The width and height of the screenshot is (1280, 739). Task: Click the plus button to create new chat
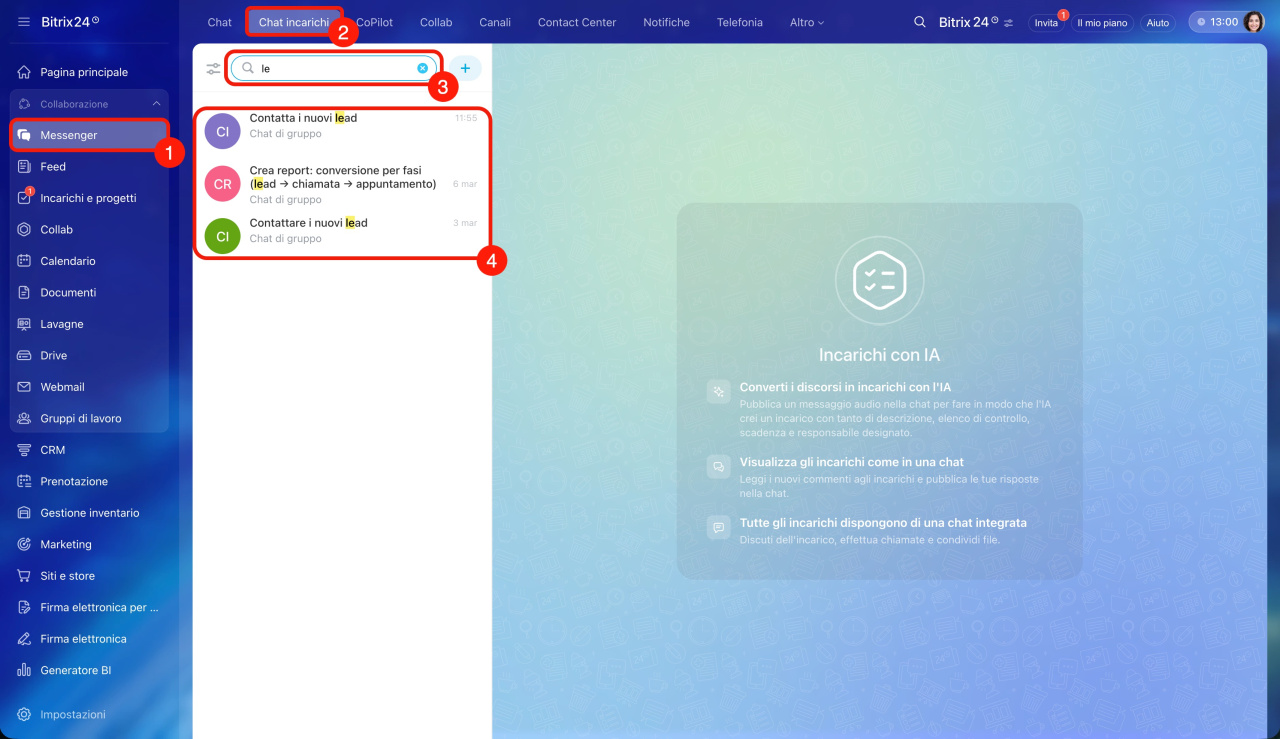(465, 68)
